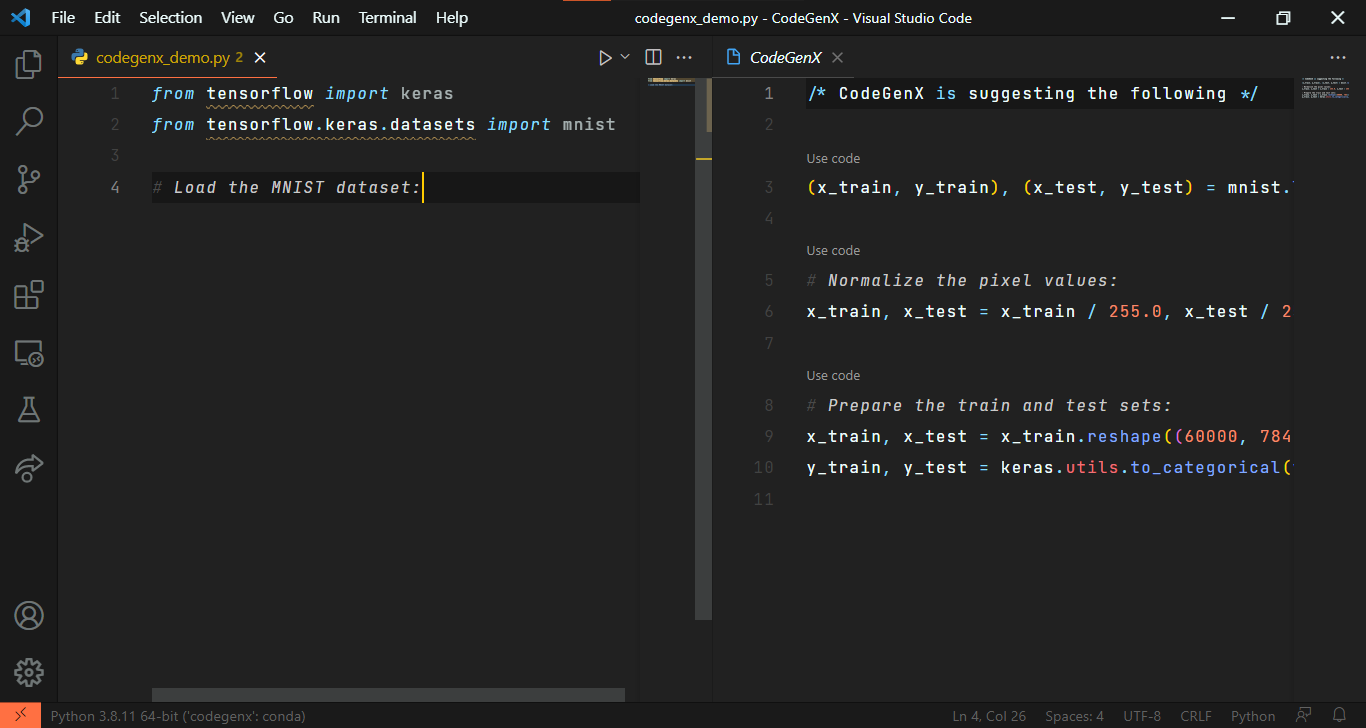The image size is (1366, 728).
Task: Open the Terminal menu
Action: coord(388,18)
